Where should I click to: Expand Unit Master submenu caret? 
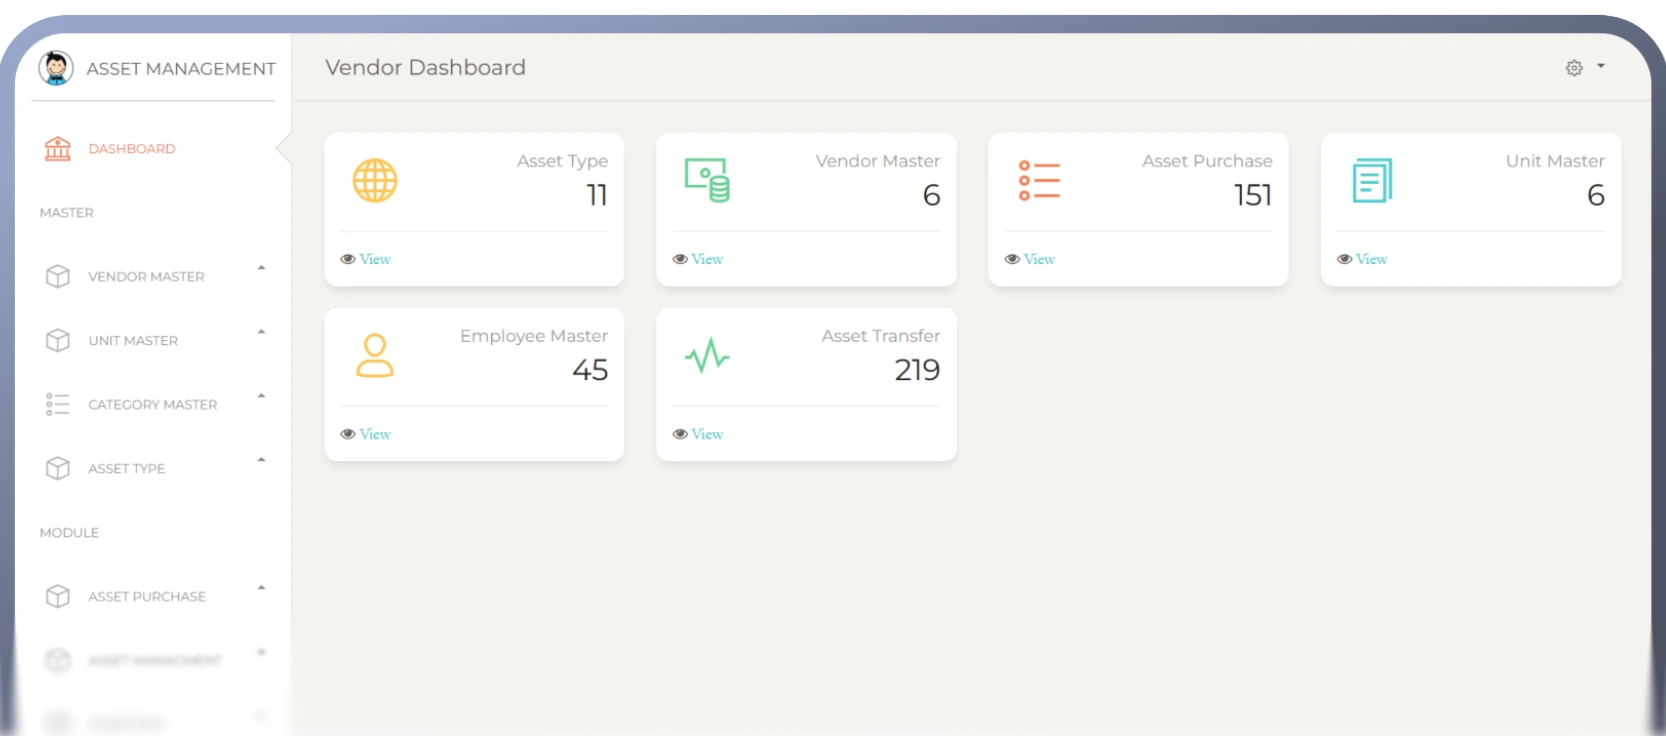pos(261,332)
